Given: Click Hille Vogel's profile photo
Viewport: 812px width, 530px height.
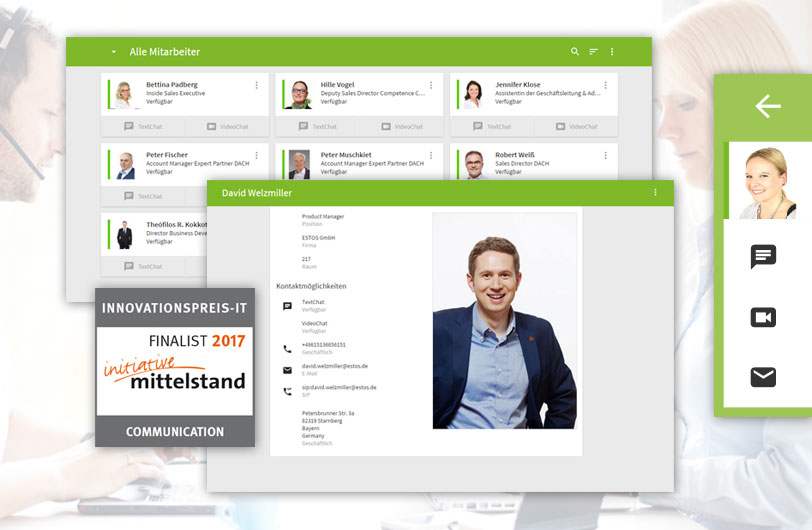Looking at the screenshot, I should click(299, 94).
